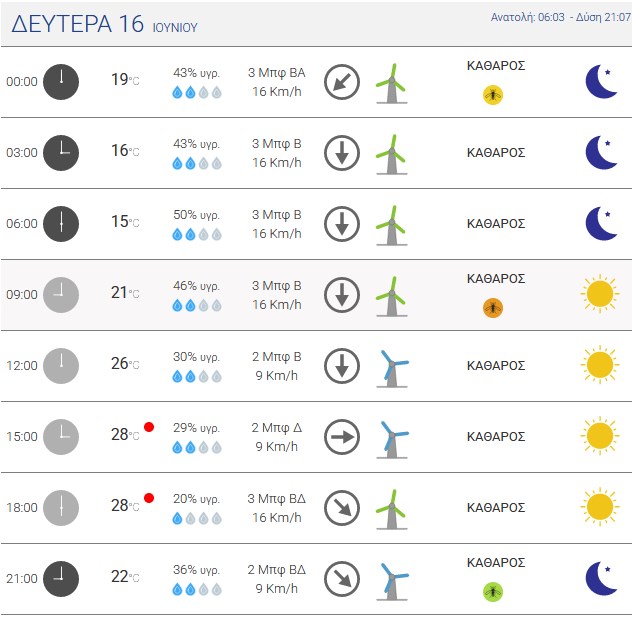The width and height of the screenshot is (632, 617).
Task: Click the red dot beside 28°C at 15:00
Action: (x=149, y=427)
